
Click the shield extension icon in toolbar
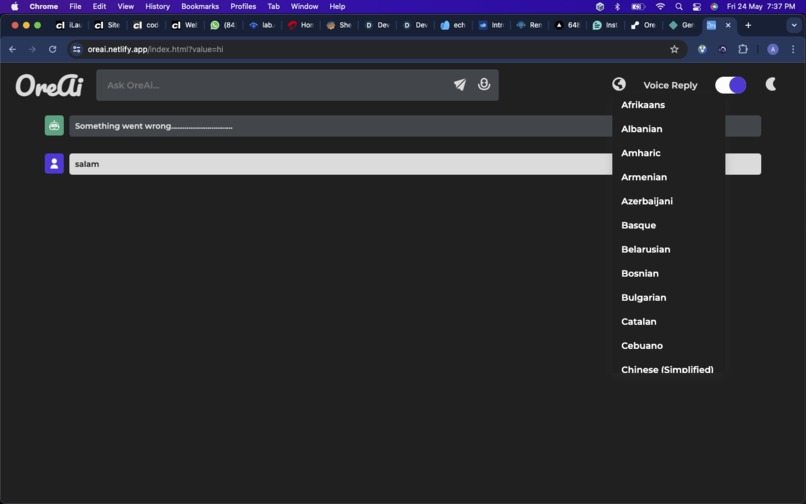[702, 49]
